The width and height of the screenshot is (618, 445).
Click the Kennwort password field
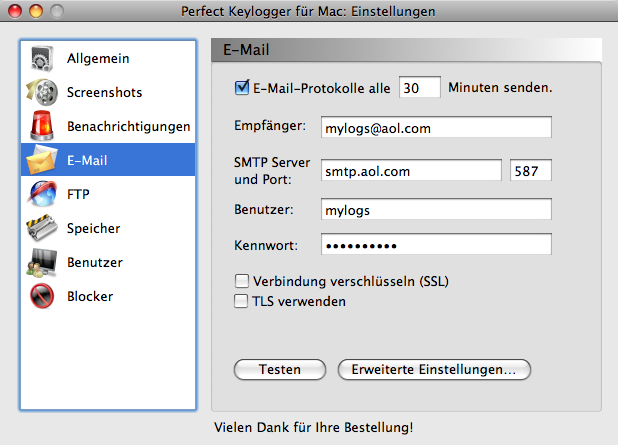pos(436,244)
